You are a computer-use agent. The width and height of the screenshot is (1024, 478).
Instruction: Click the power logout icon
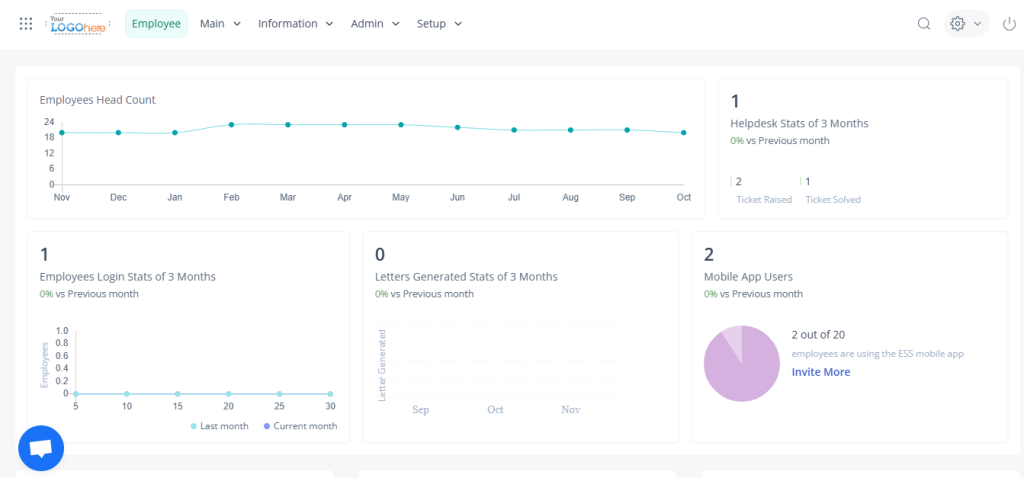coord(1008,24)
